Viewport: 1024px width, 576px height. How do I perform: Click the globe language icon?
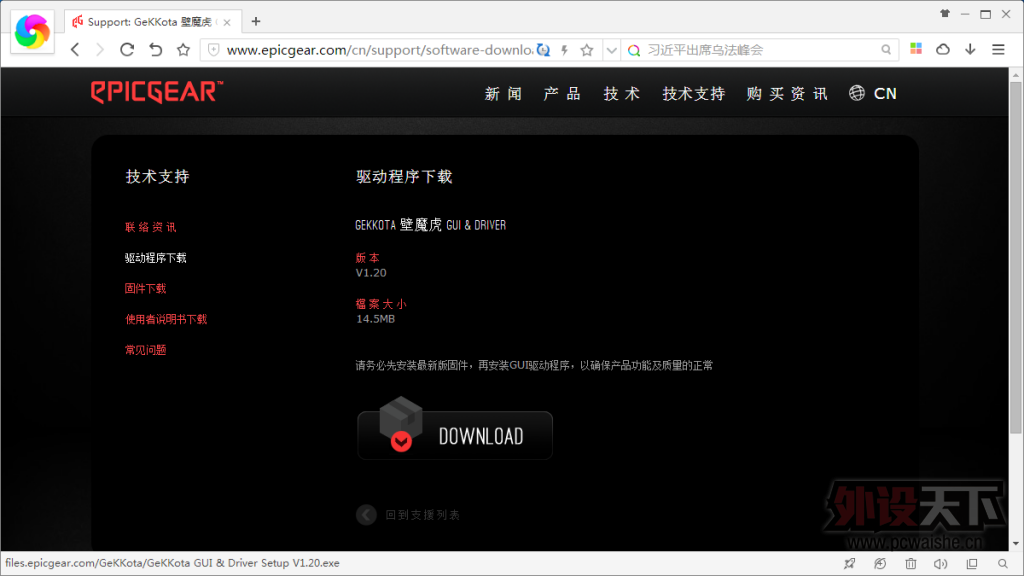[x=857, y=93]
